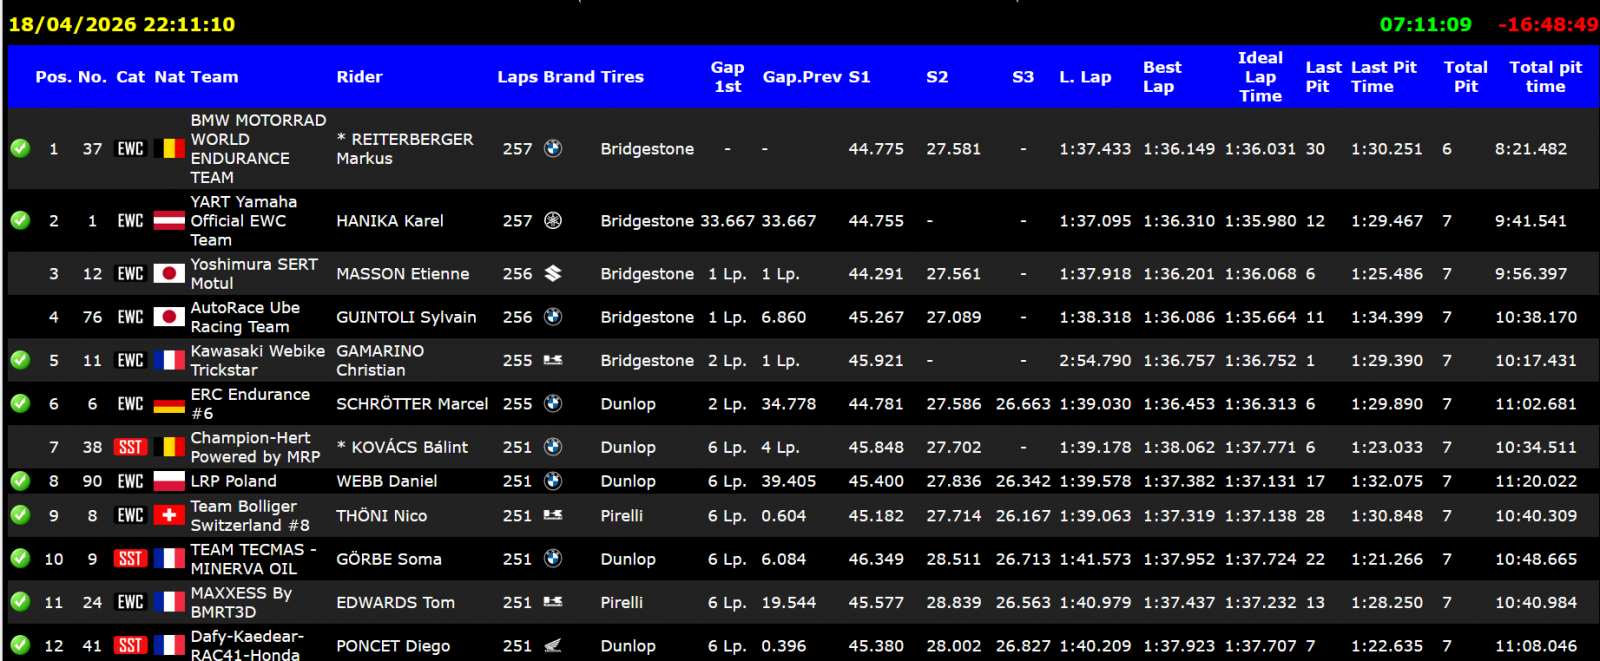Click the Kawasaki logo beside Gamarino Christian
The width and height of the screenshot is (1600, 661).
pos(552,360)
